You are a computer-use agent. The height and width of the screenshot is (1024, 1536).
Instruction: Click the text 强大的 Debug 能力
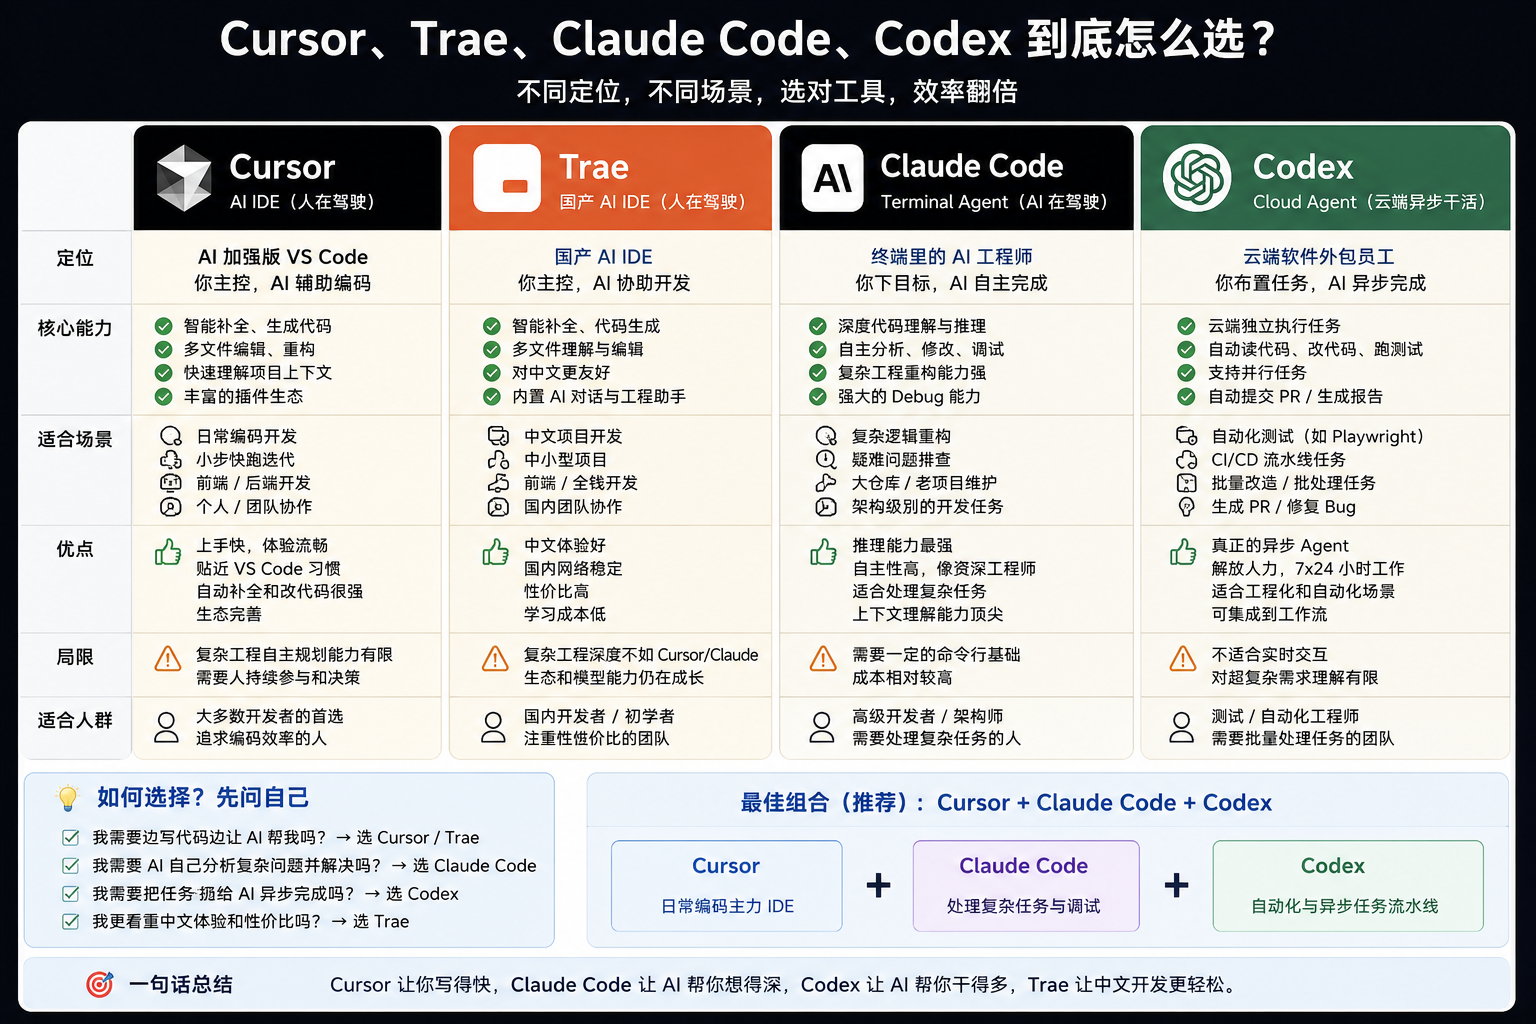pyautogui.click(x=909, y=396)
